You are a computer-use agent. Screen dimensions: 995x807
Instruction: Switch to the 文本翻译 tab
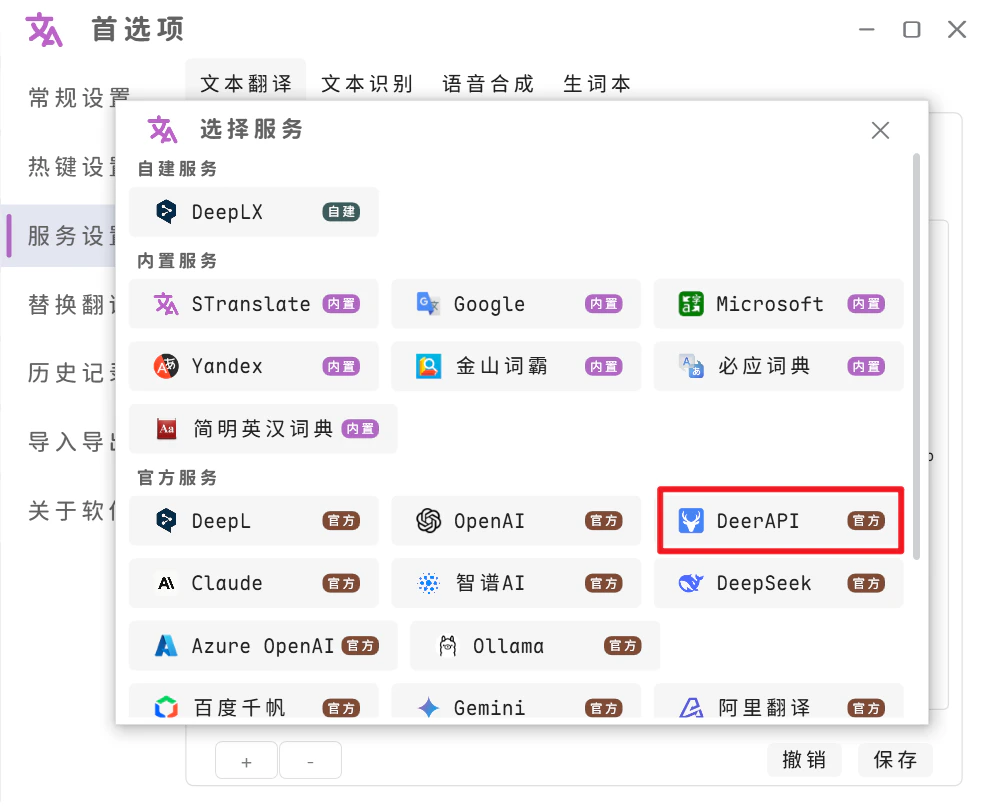click(x=246, y=83)
